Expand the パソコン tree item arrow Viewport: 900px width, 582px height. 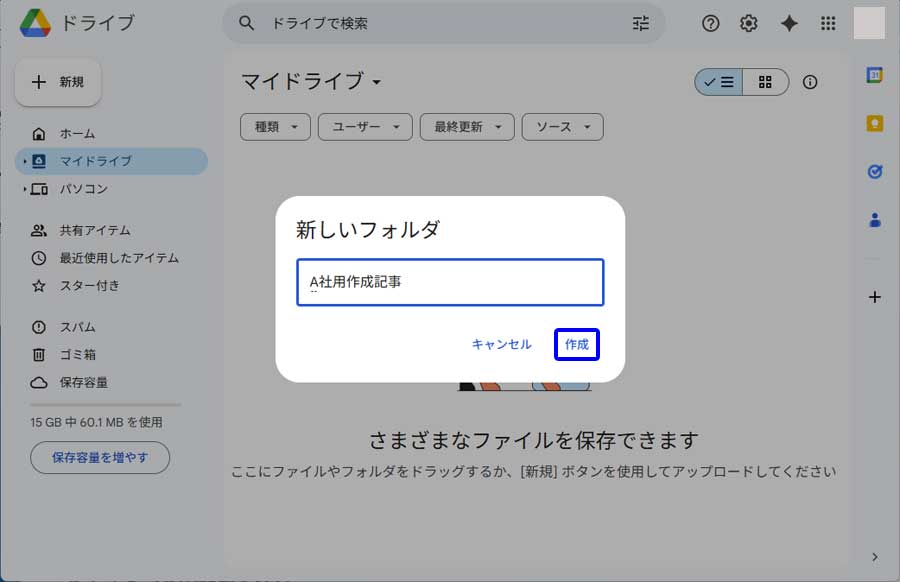click(x=25, y=189)
